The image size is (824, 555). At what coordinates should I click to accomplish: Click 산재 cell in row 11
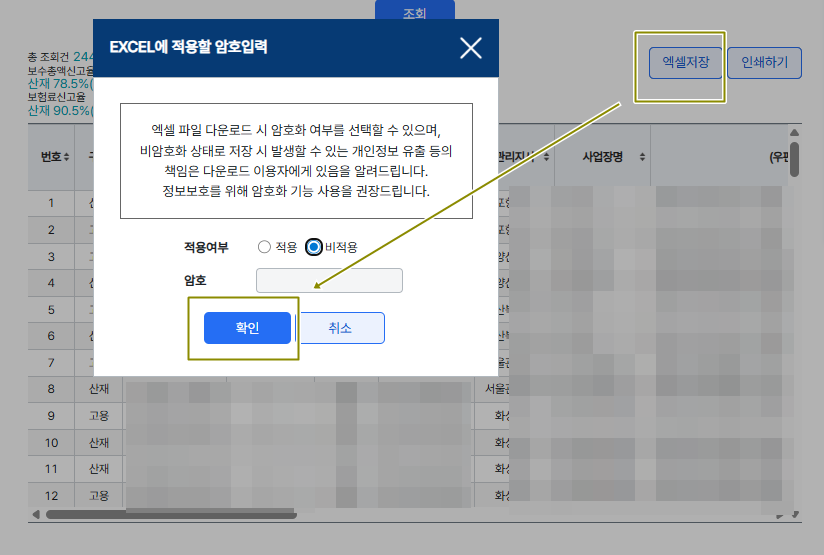[99, 469]
